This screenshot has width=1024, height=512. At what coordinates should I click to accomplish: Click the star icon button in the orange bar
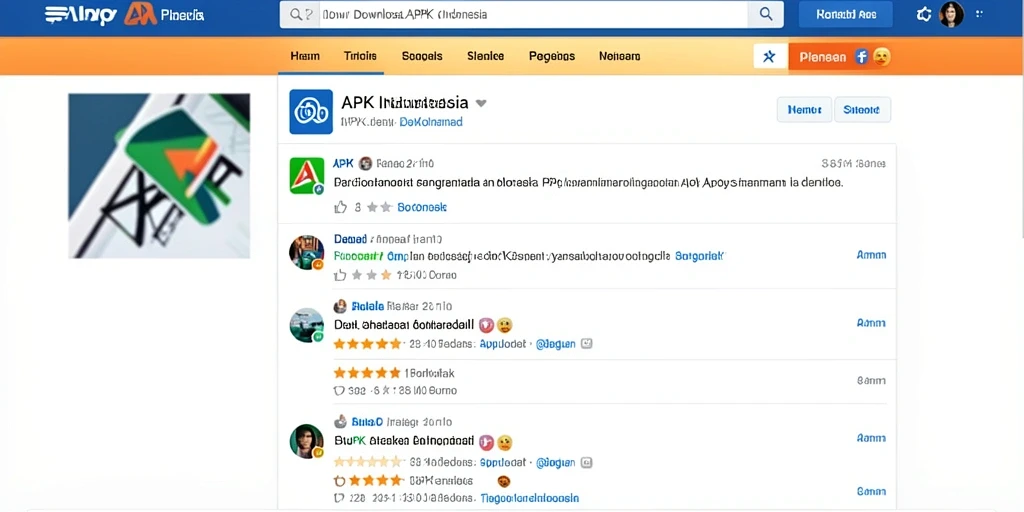point(770,57)
